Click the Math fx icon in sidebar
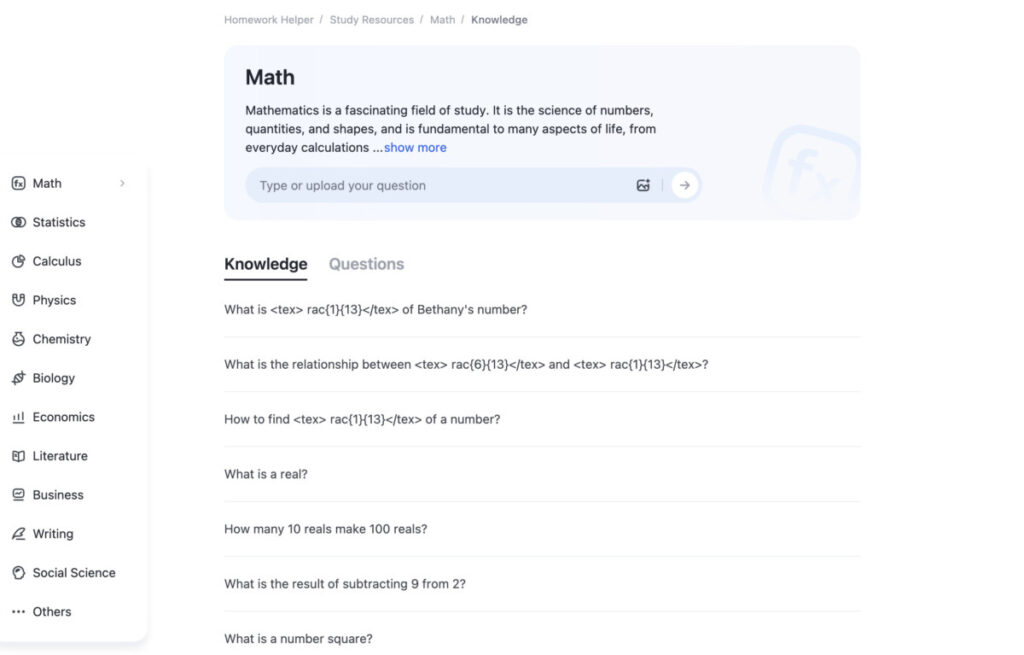This screenshot has width=1024, height=655. click(18, 184)
